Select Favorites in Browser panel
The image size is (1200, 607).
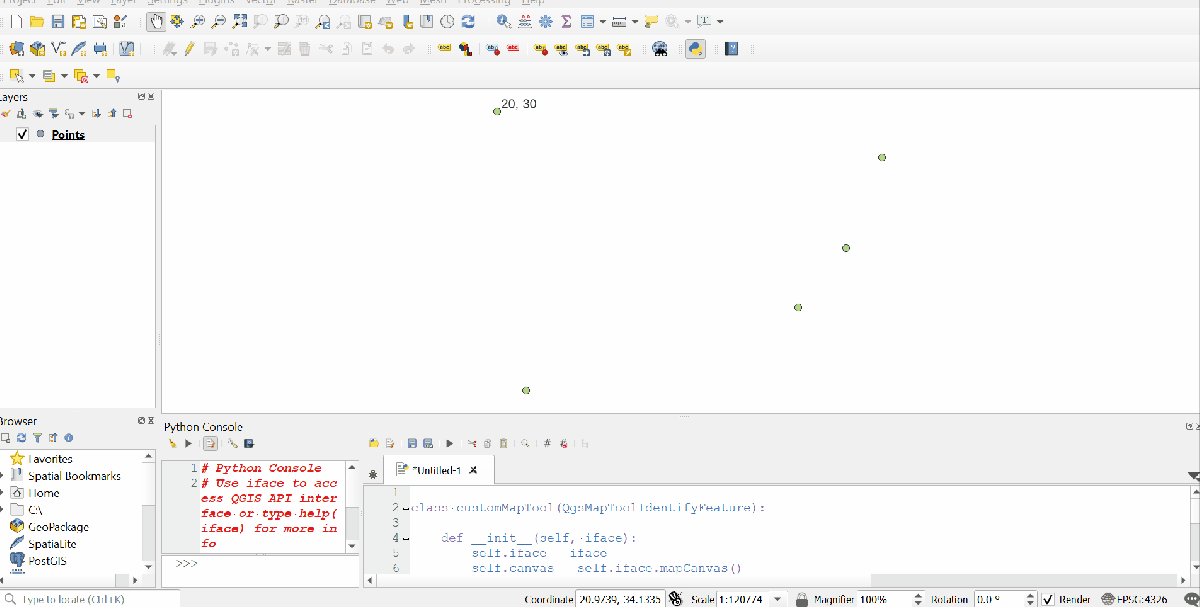click(x=50, y=459)
